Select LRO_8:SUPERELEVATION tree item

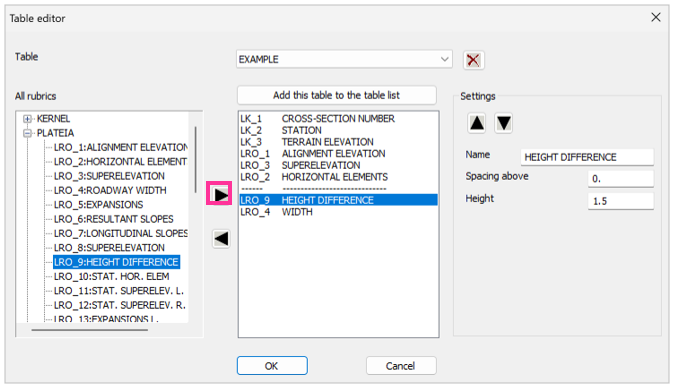109,248
